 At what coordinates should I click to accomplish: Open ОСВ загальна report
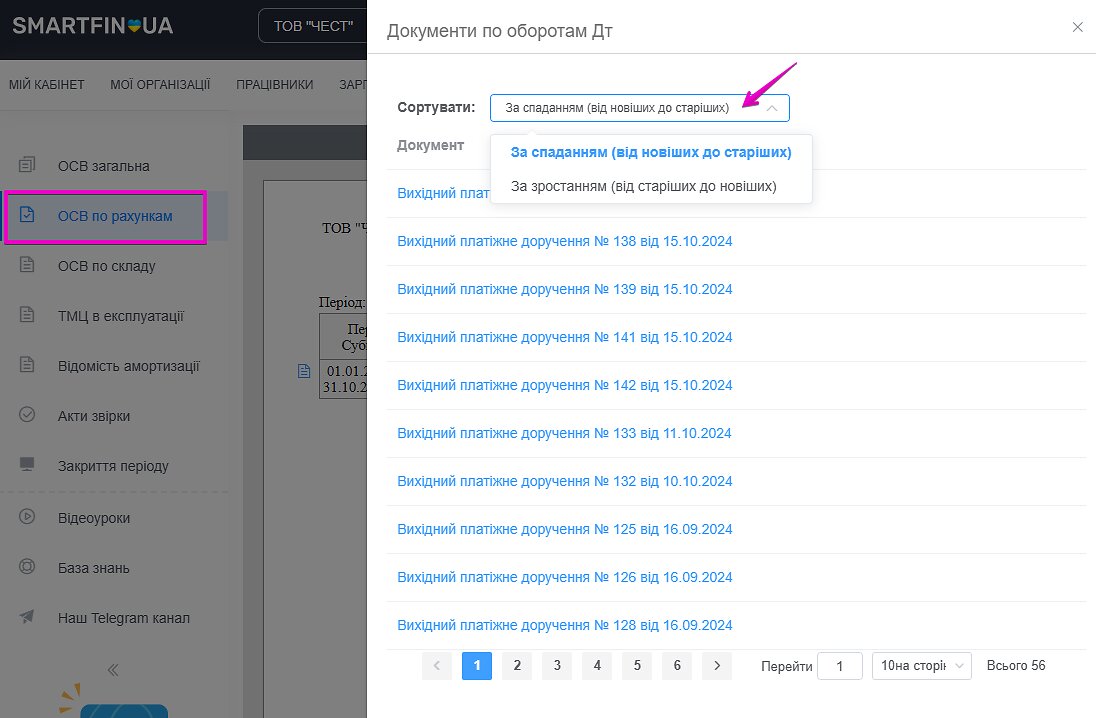click(103, 166)
